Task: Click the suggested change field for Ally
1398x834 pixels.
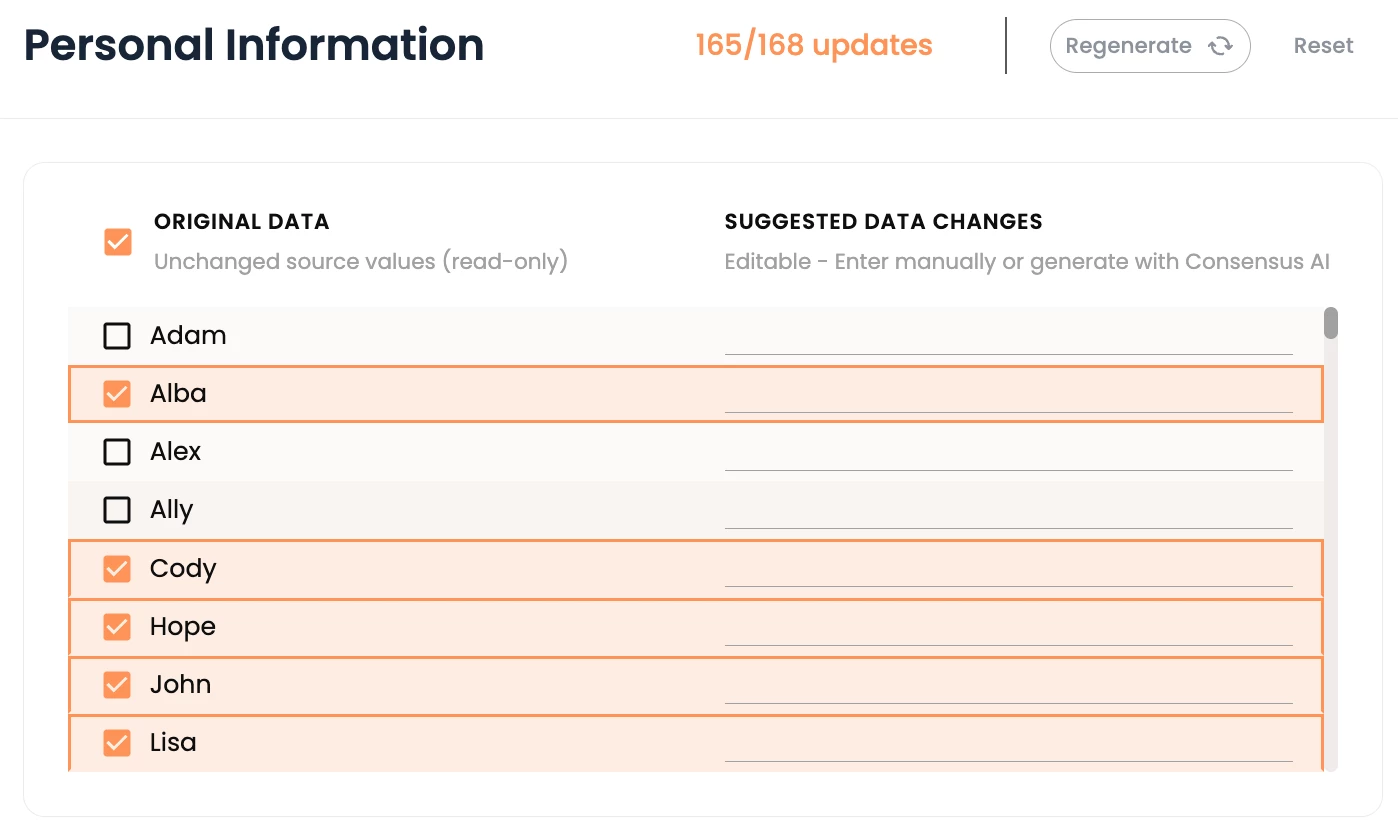Action: [x=1008, y=512]
